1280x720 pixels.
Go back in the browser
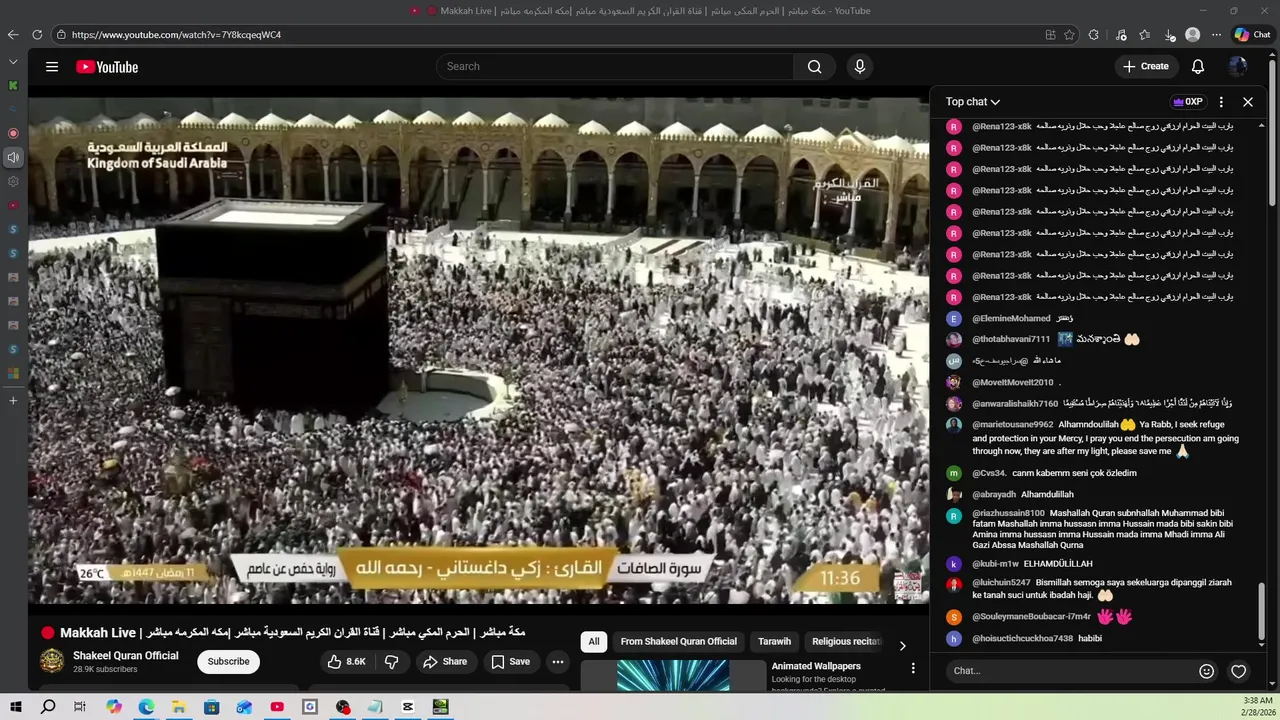(13, 34)
